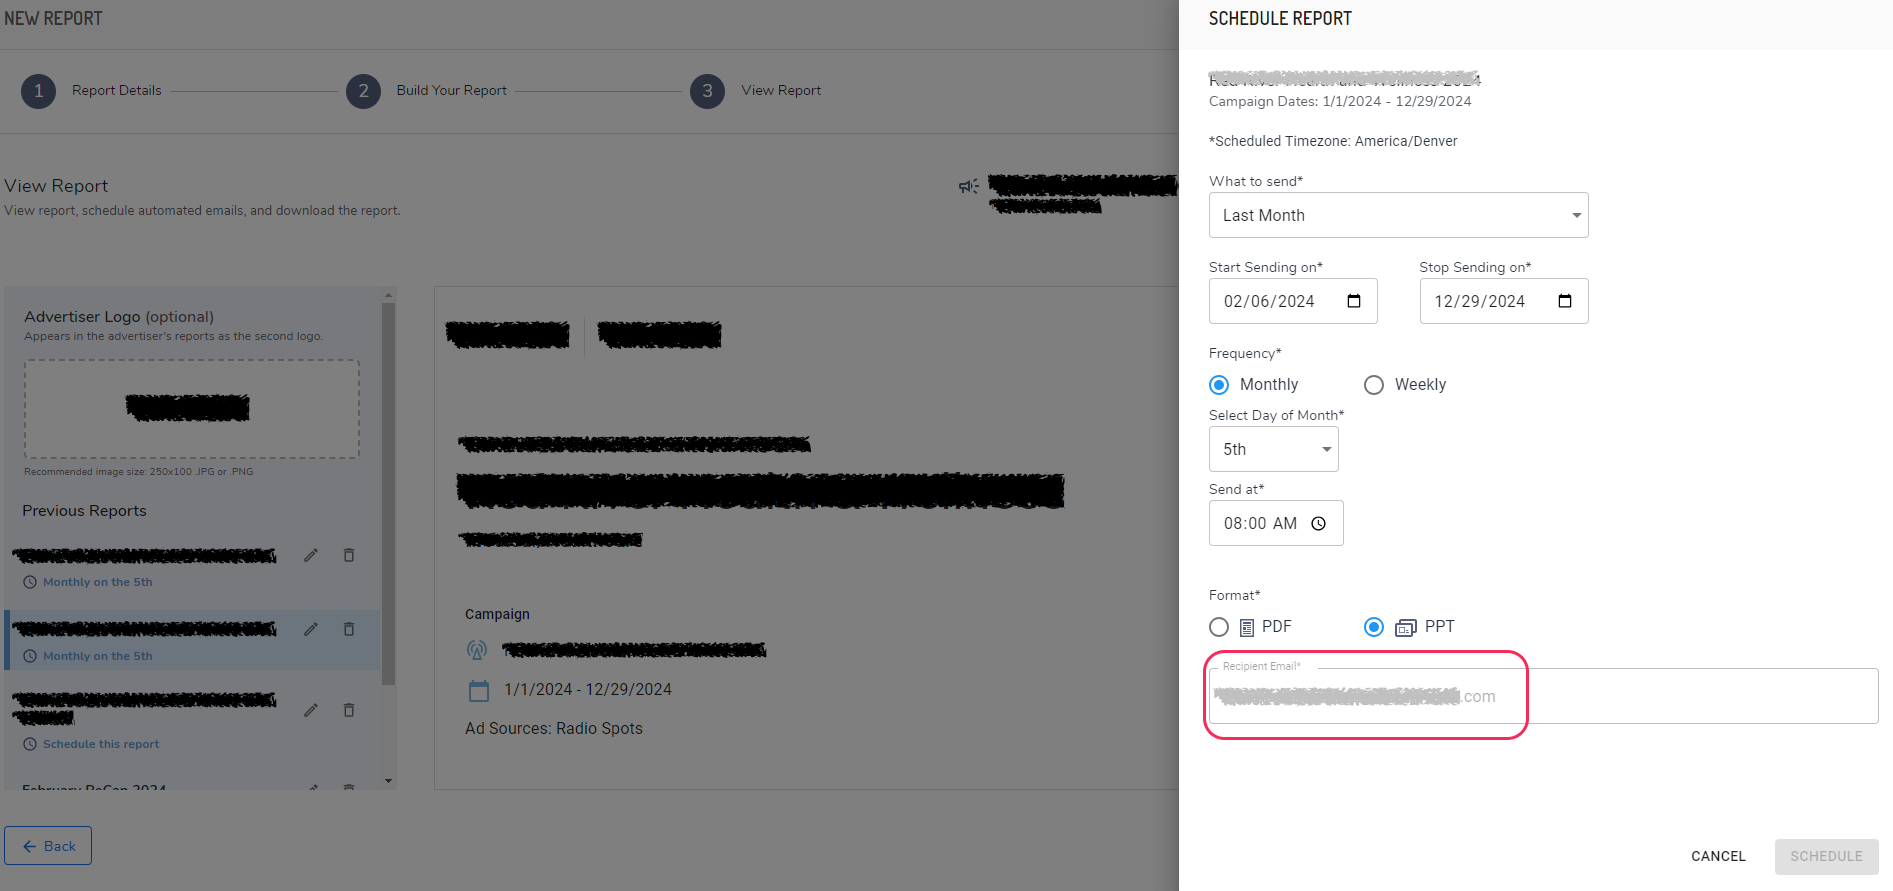Click 'Monthly on the 5th' under the highlighted report
The image size is (1893, 891).
click(98, 656)
